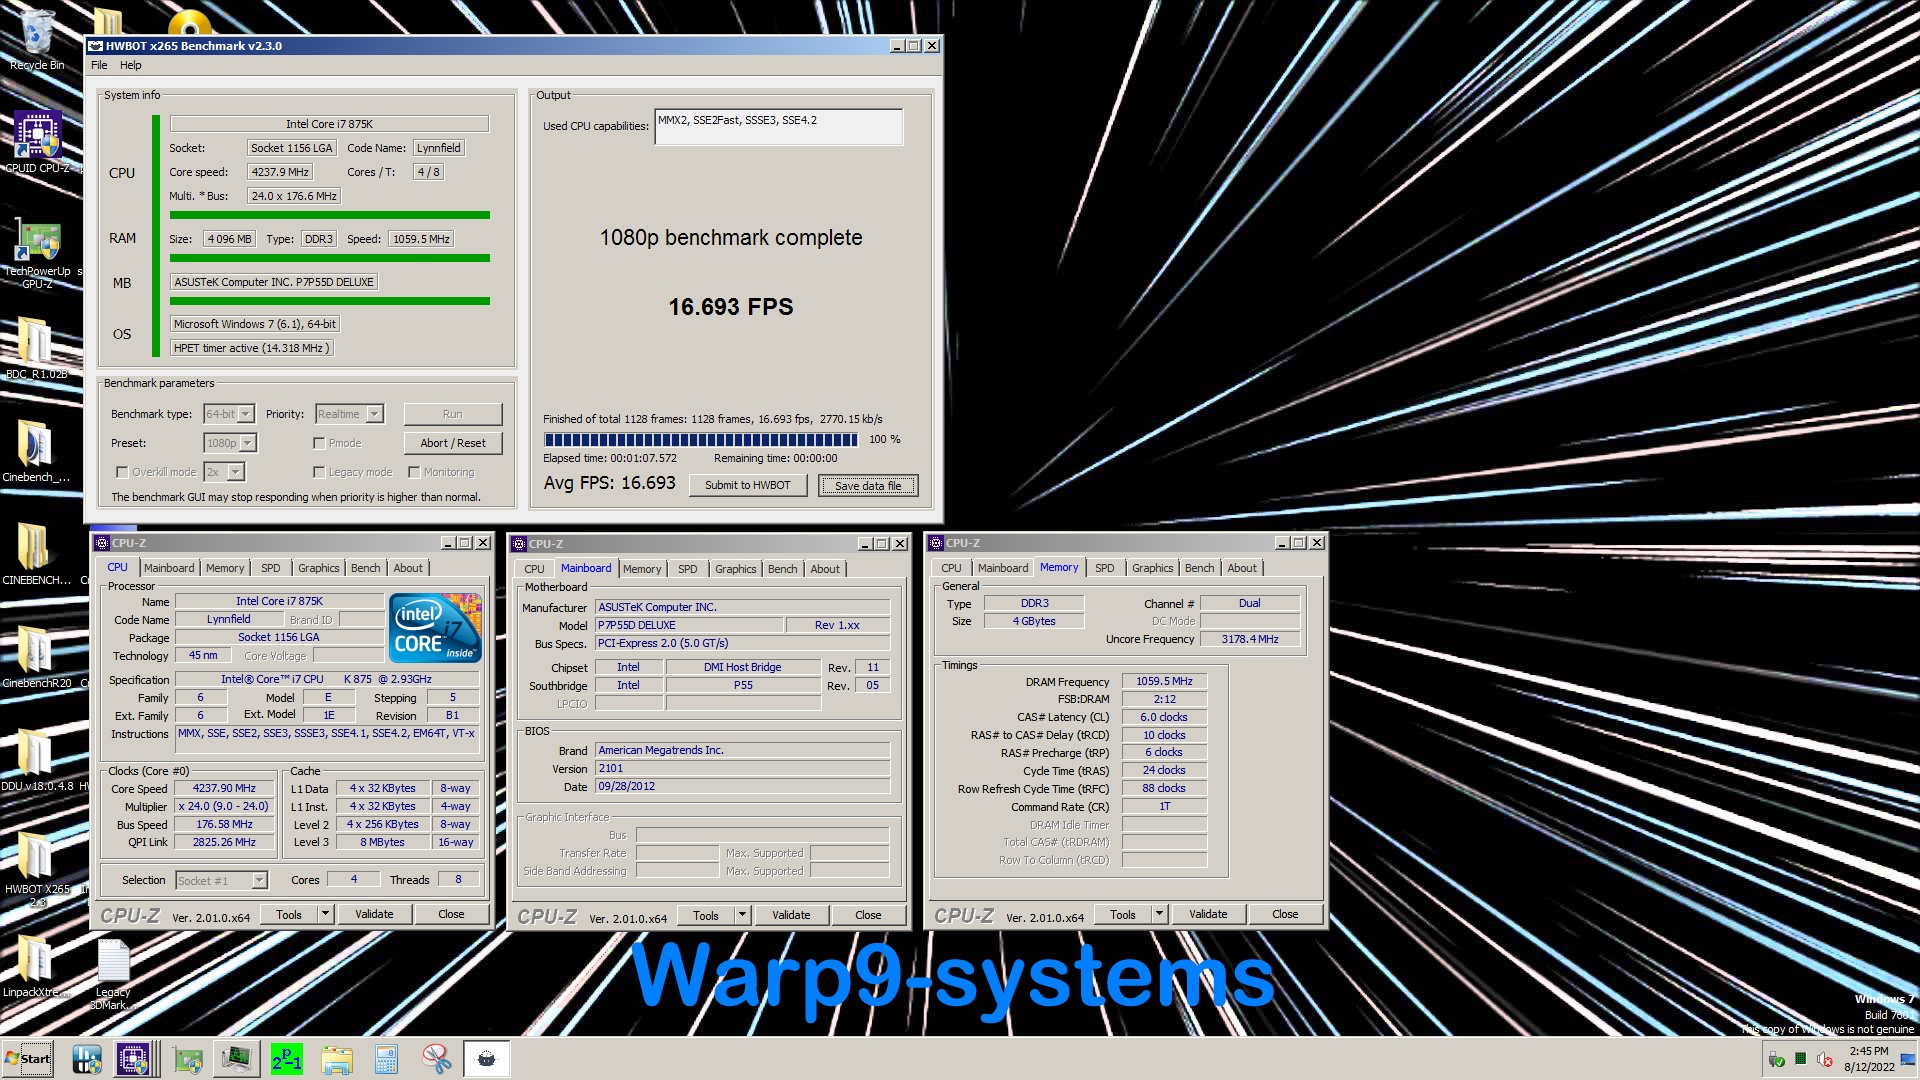Open Windows Explorer from the taskbar

(337, 1059)
